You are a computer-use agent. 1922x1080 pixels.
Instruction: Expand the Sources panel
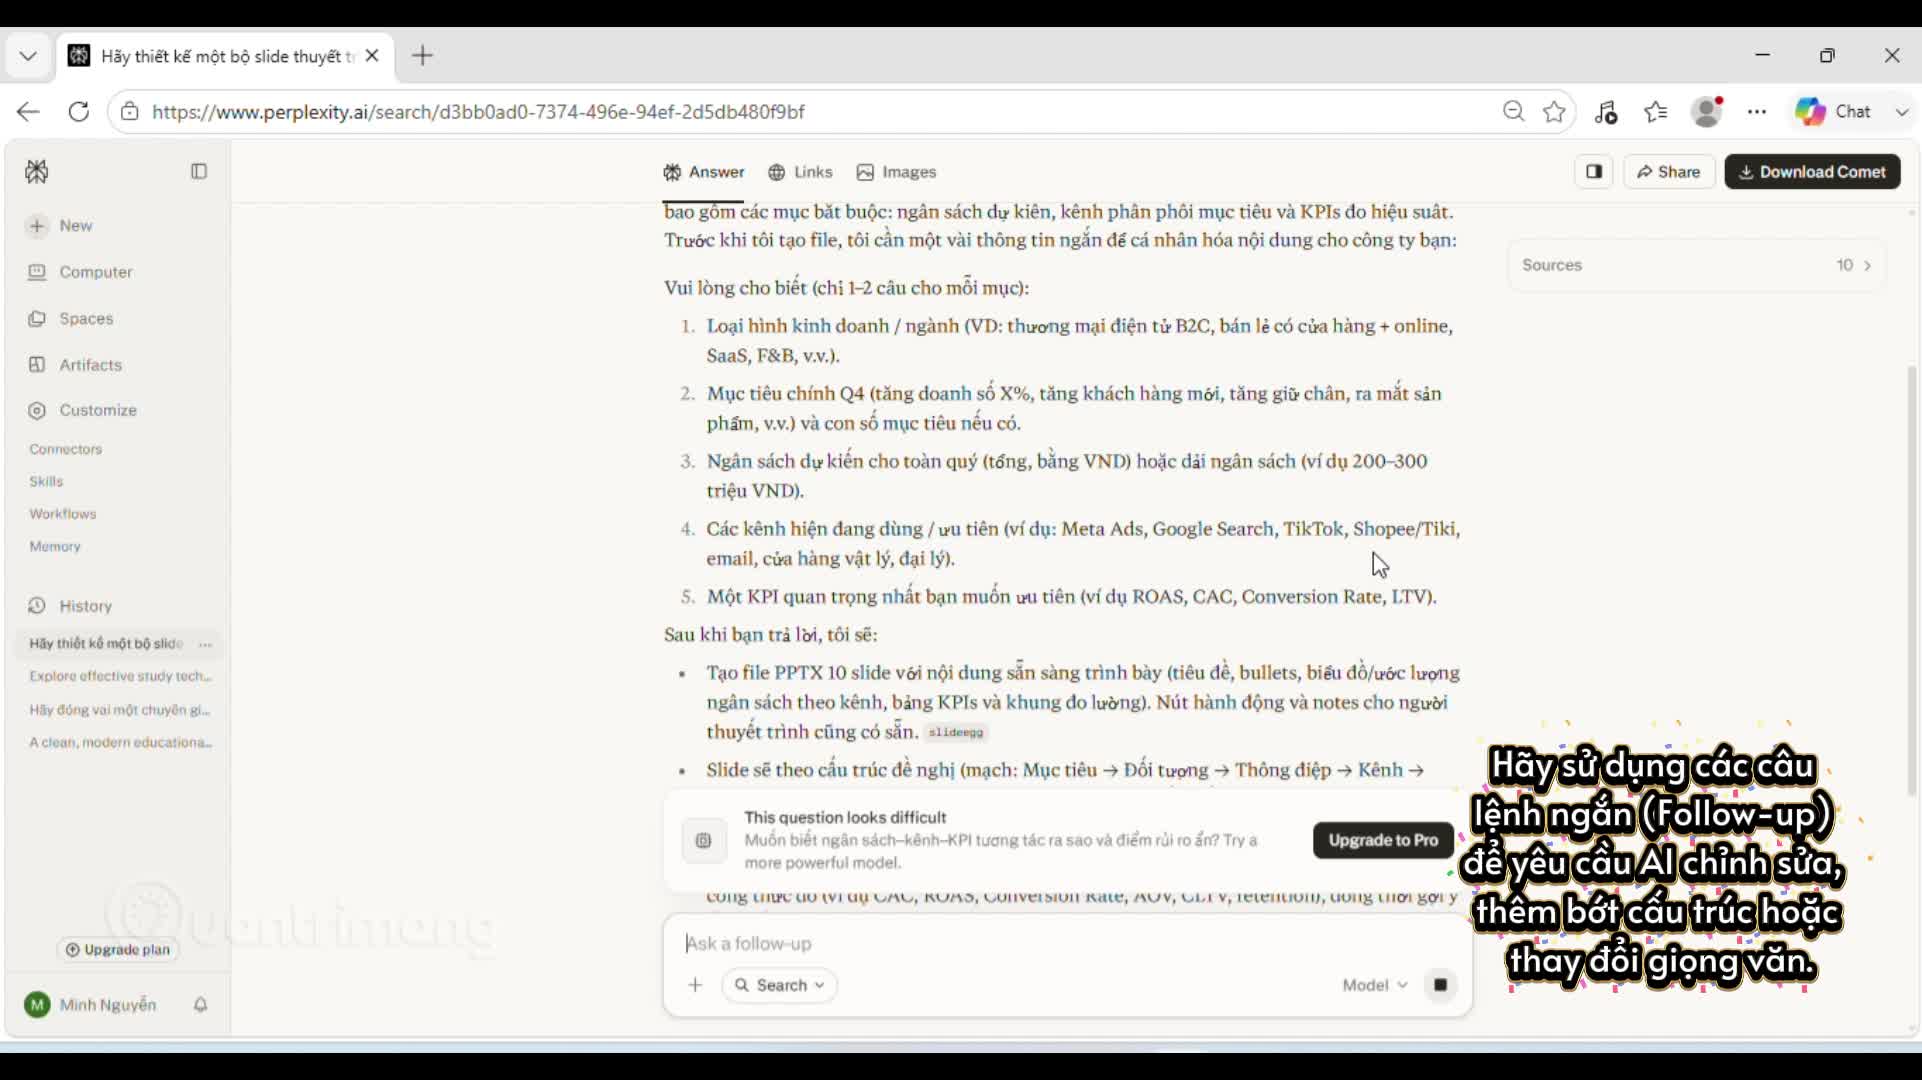pos(1697,265)
